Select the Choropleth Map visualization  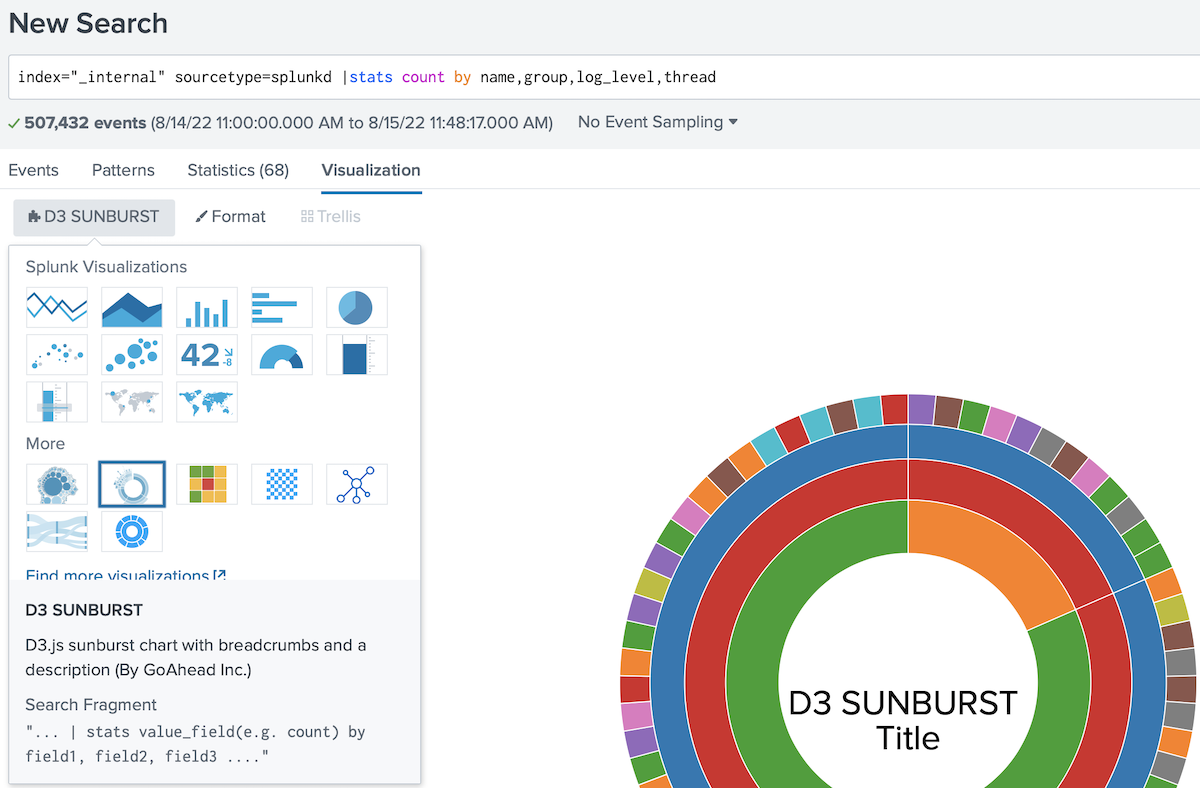pyautogui.click(x=207, y=401)
